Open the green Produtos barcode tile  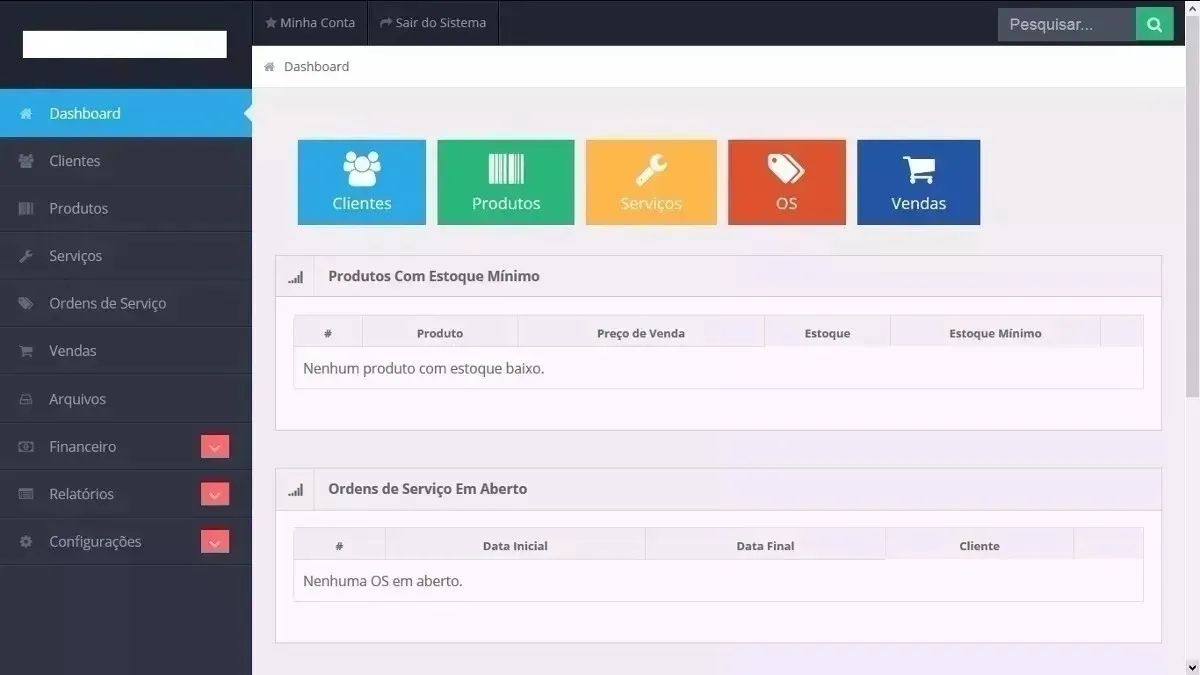506,182
